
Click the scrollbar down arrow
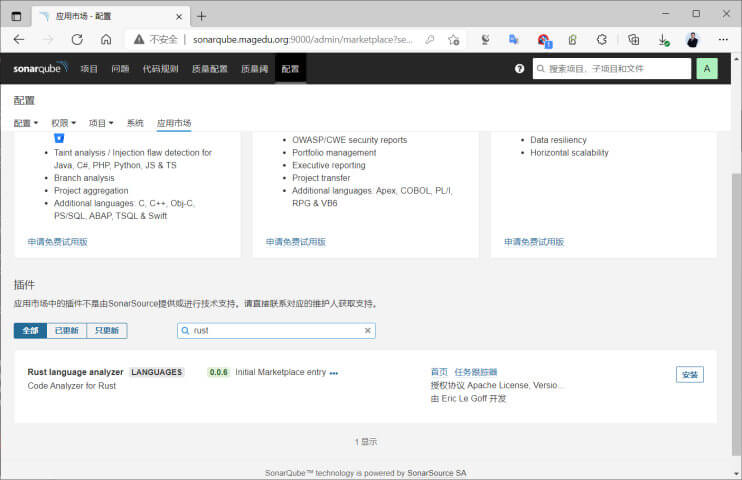[736, 473]
